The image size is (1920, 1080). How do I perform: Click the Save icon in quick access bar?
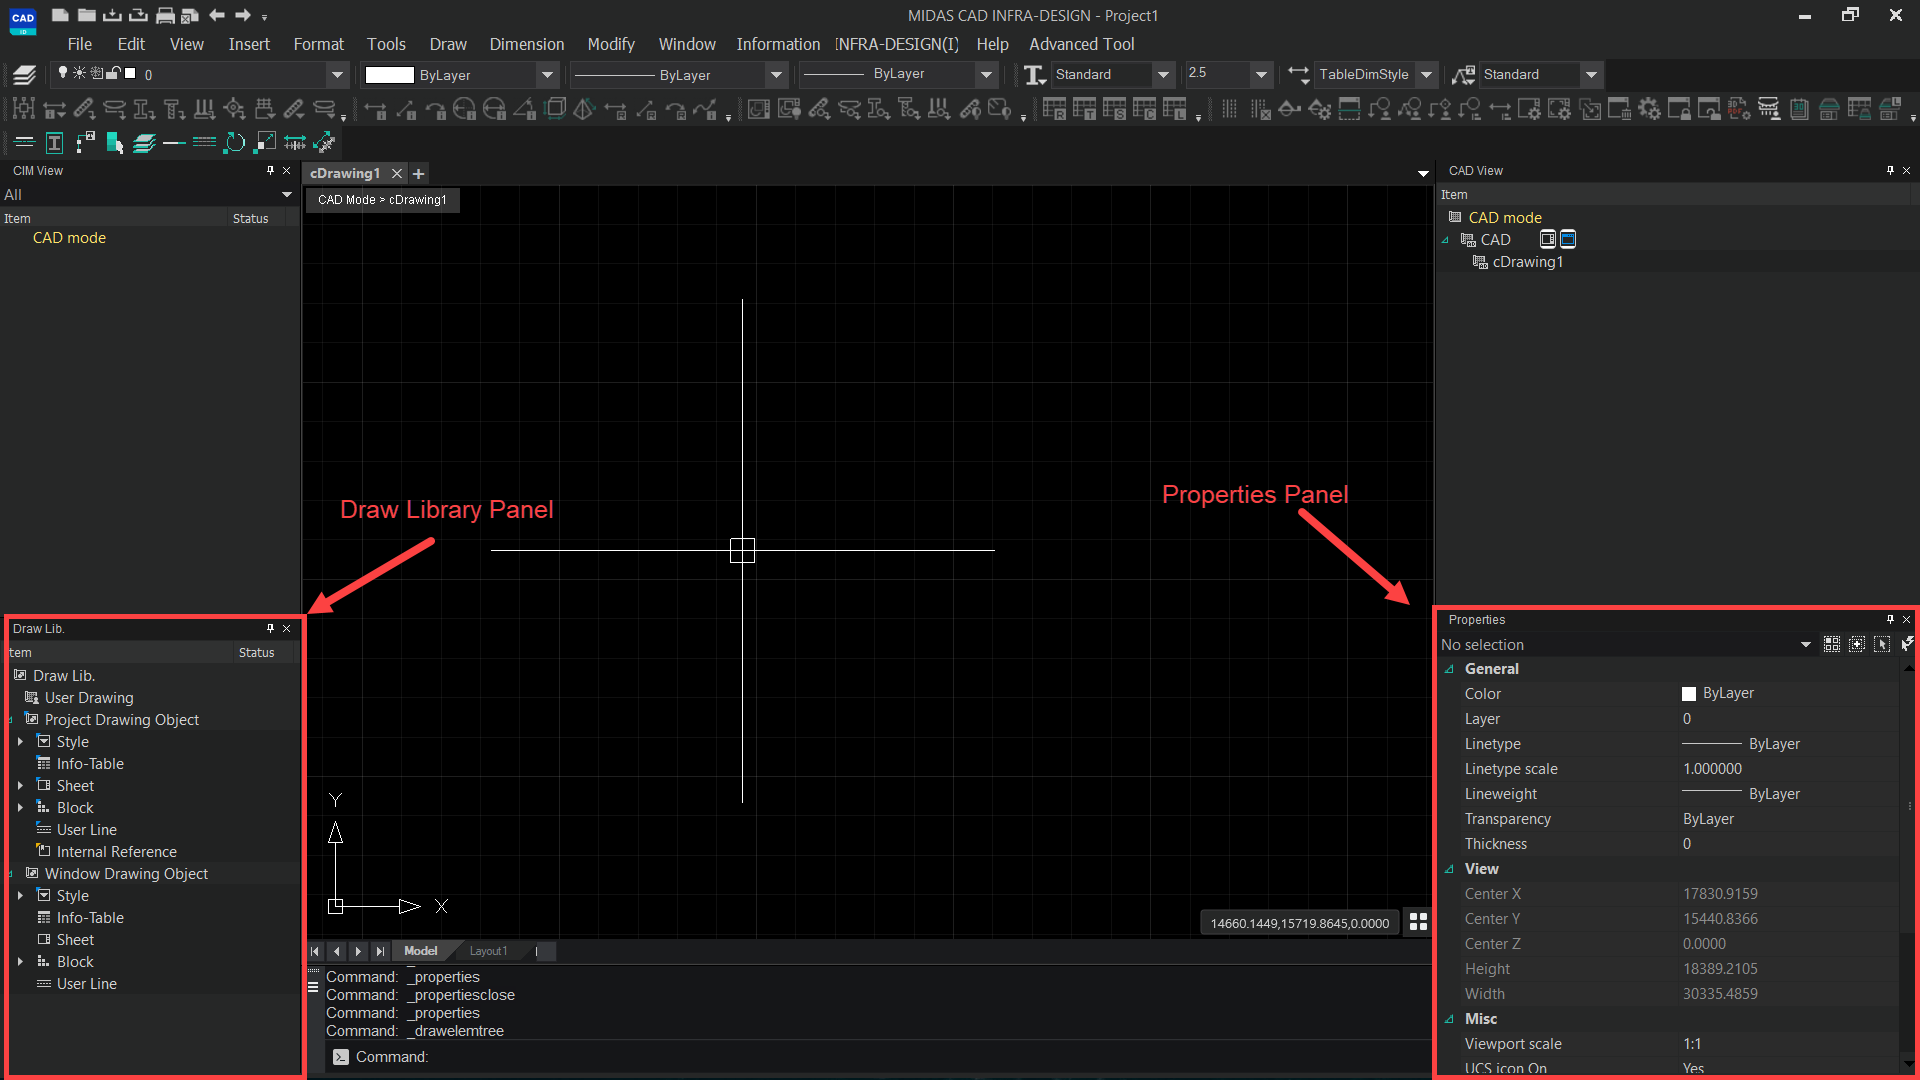point(112,15)
